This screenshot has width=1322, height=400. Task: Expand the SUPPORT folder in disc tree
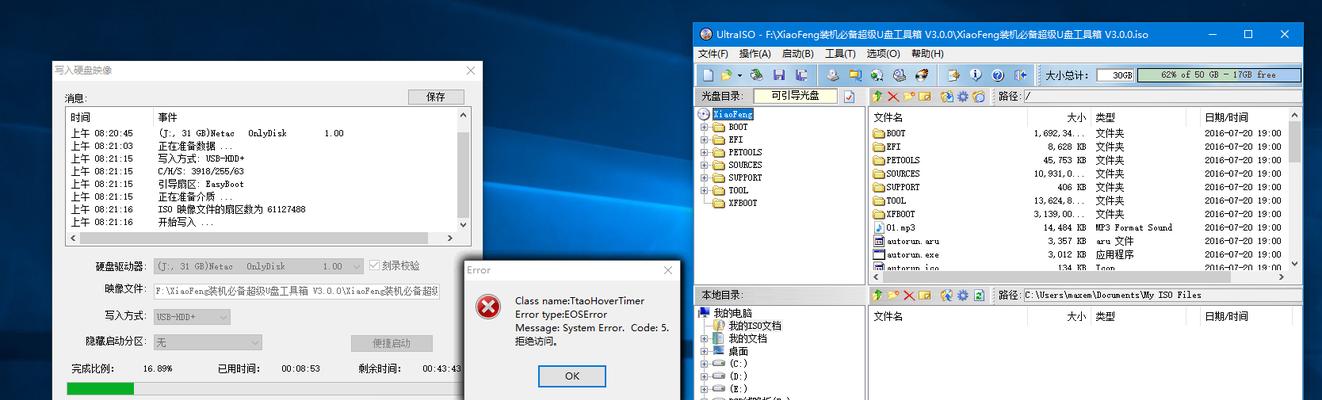click(x=704, y=177)
